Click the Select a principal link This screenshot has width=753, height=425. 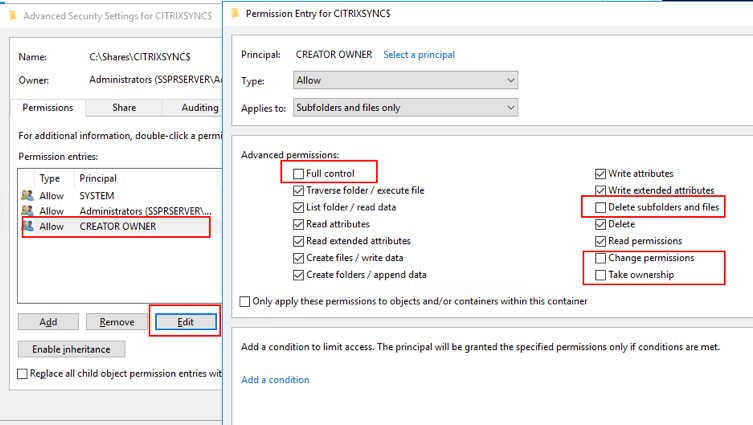pos(419,55)
